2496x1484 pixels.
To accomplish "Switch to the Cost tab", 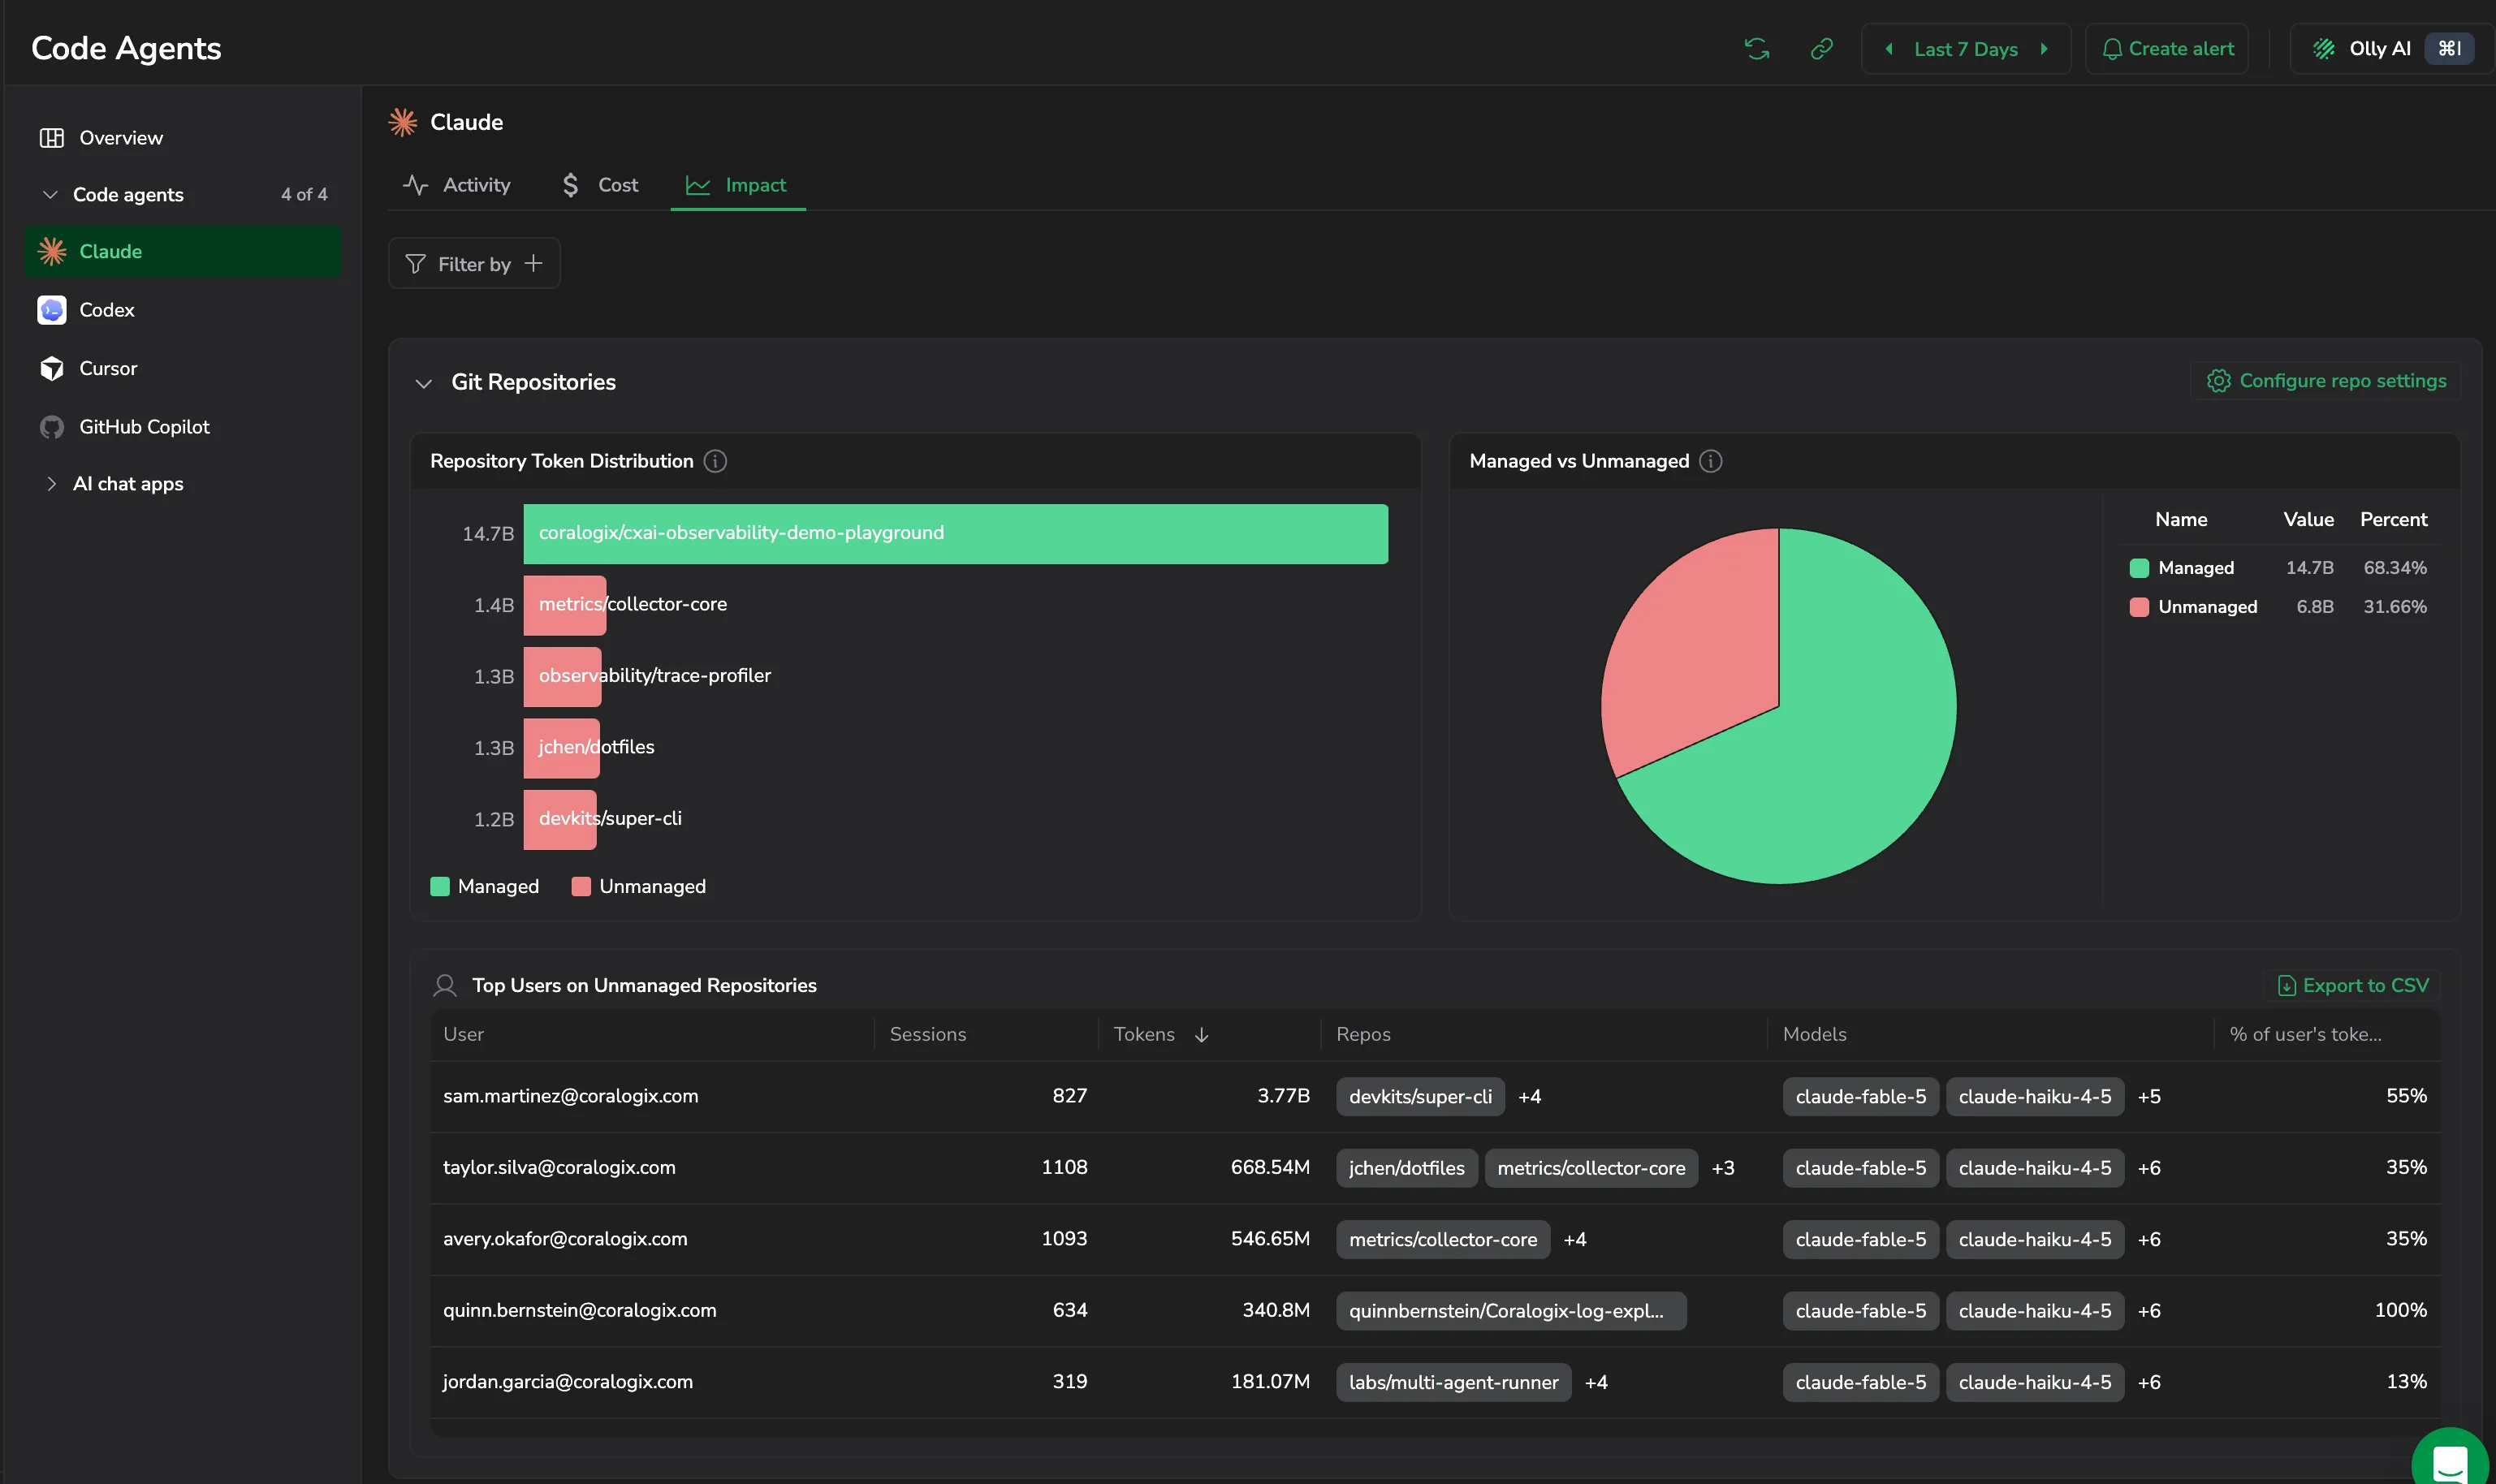I will tap(600, 185).
